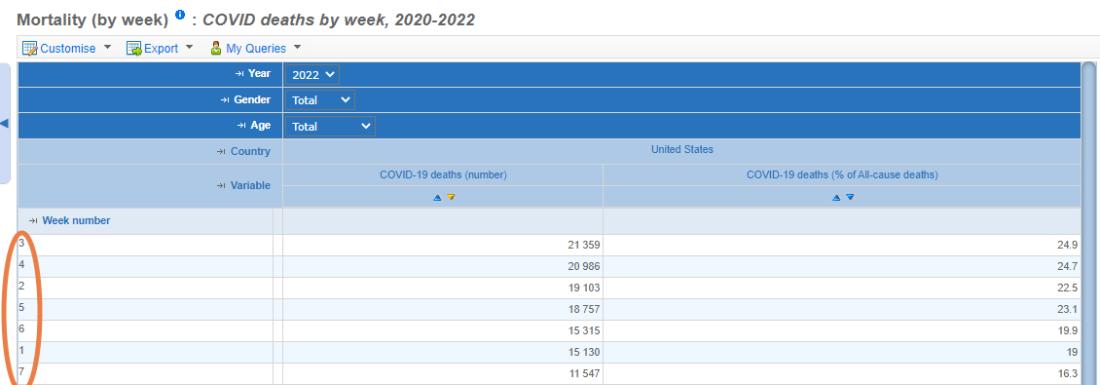Click the COVID-19 deaths (number) header
1100x385 pixels.
pos(443,175)
